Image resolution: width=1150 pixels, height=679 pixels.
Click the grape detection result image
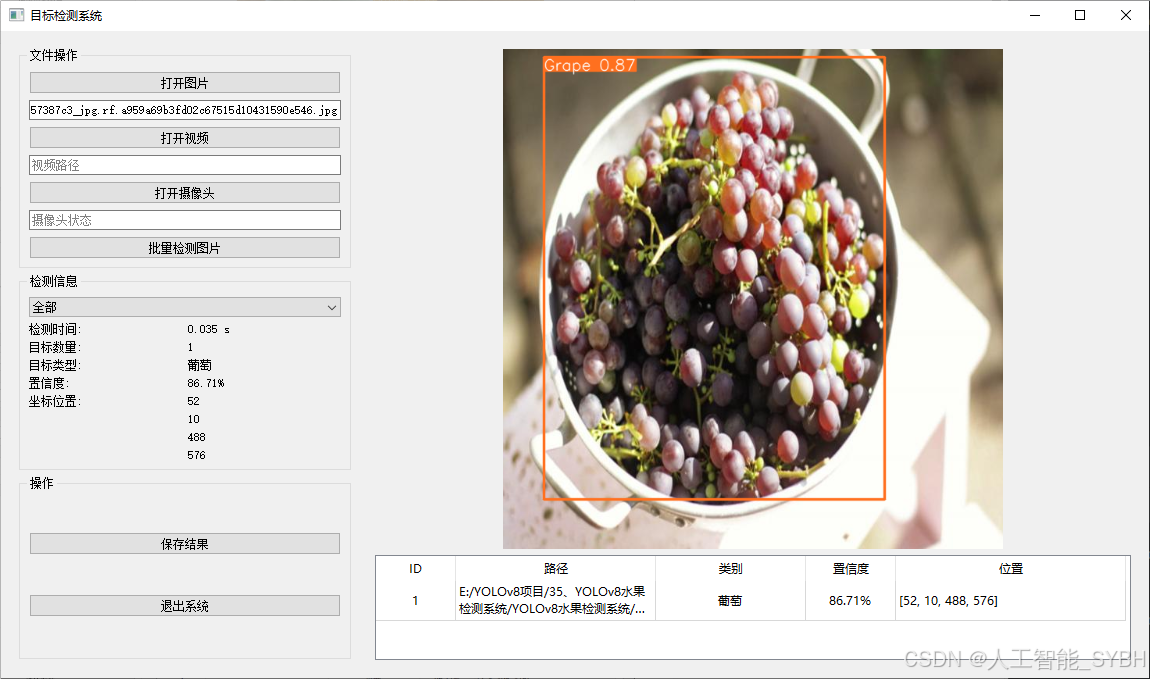click(752, 298)
